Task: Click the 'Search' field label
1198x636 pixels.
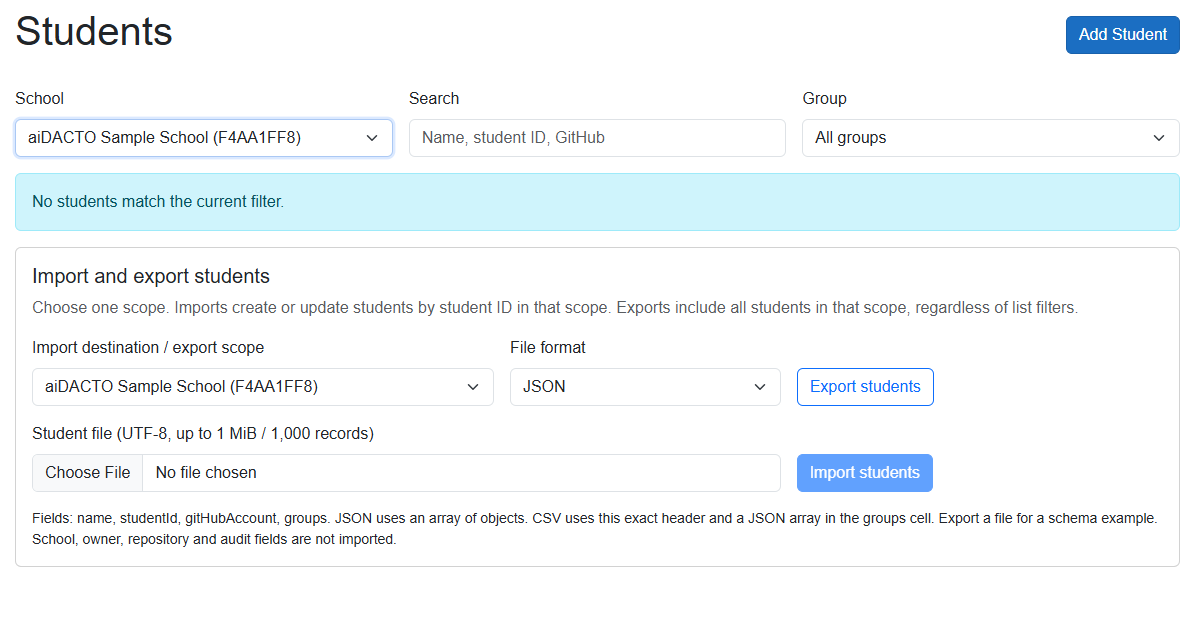Action: point(433,99)
